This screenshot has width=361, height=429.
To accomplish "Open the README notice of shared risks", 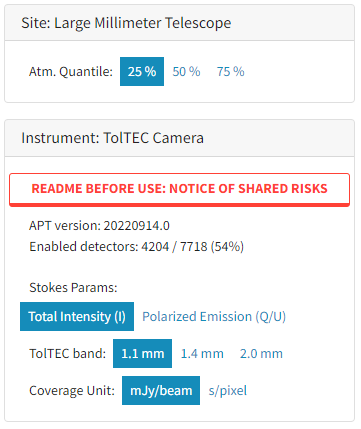I will point(179,189).
